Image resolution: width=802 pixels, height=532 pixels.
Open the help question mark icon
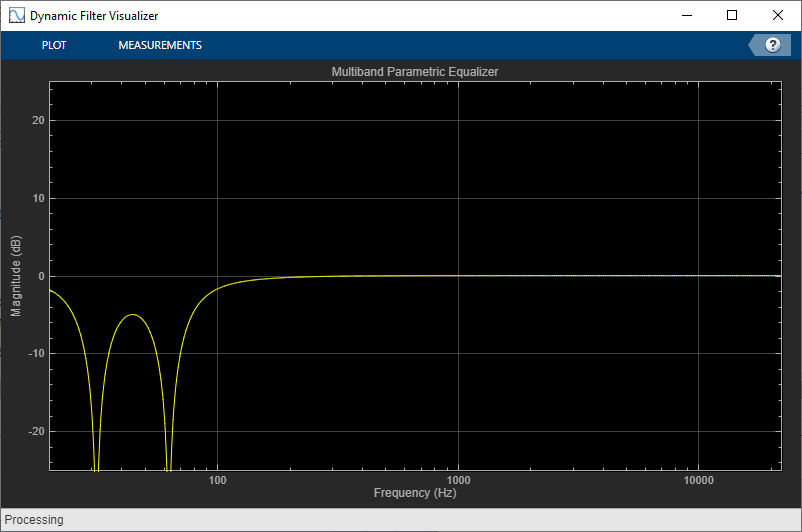pos(772,45)
